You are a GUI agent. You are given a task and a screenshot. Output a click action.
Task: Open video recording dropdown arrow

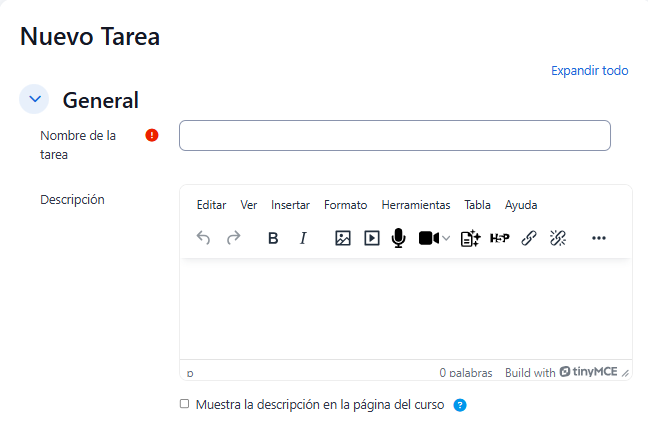click(446, 238)
